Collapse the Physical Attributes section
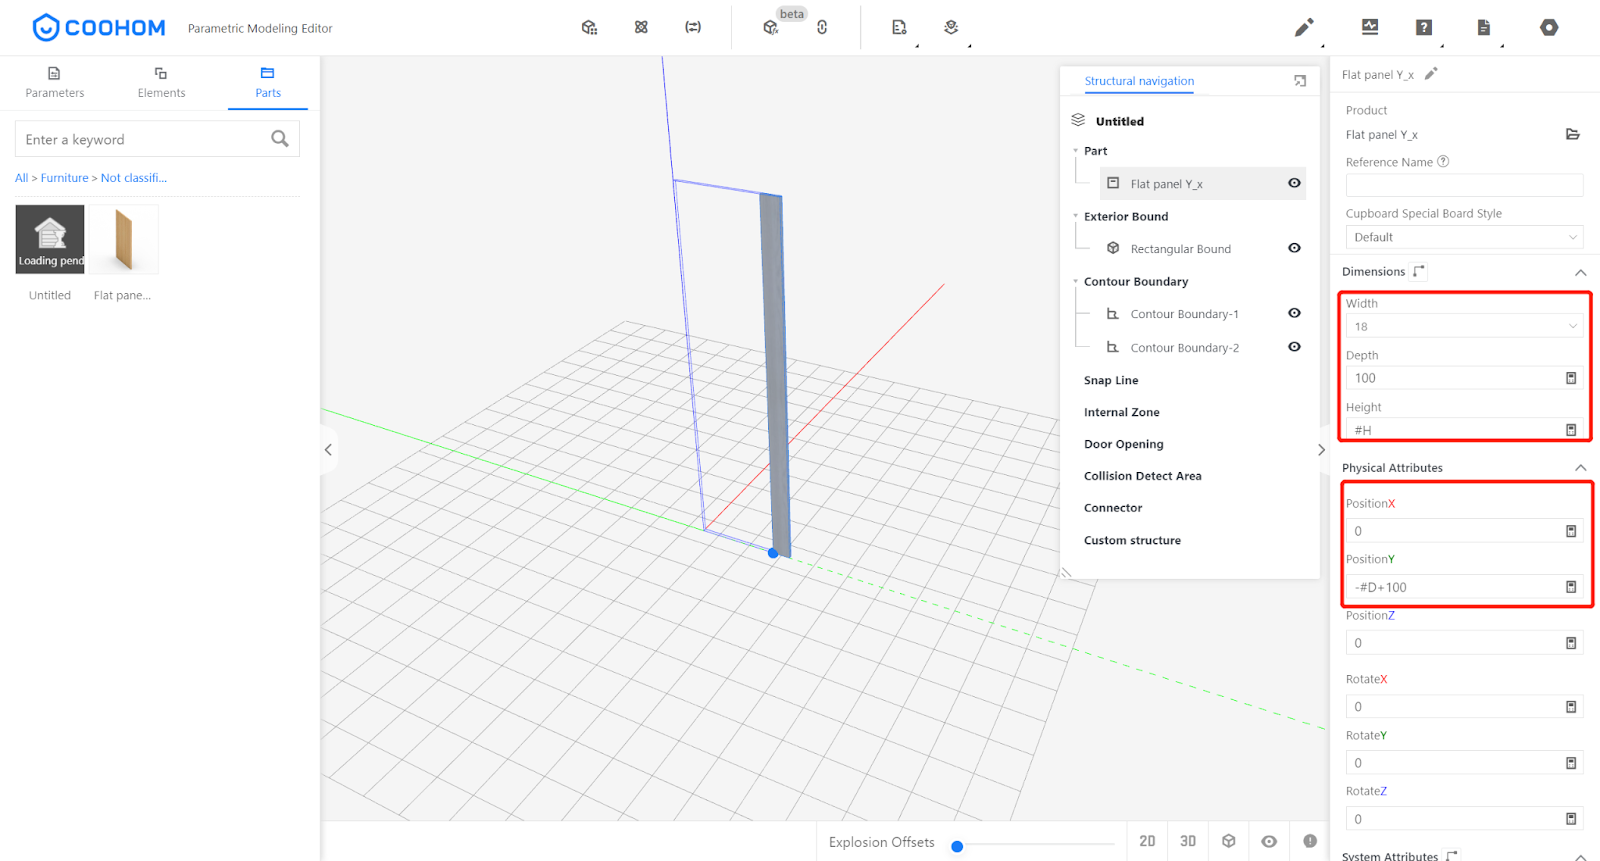Screen dimensions: 1600x861 click(1580, 468)
